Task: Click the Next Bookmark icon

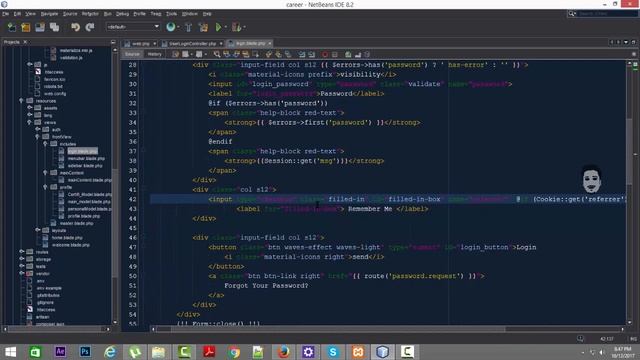Action: [x=278, y=54]
